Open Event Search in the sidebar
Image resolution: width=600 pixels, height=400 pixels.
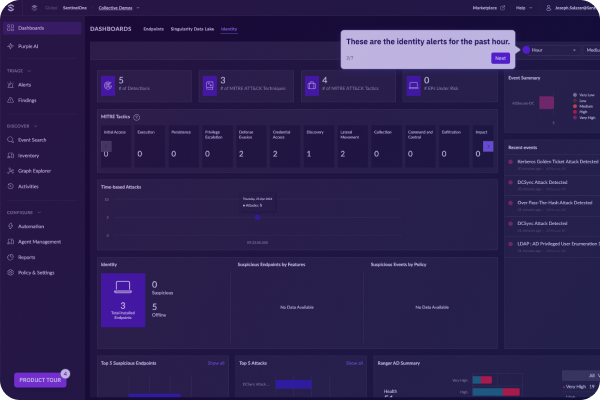32,140
